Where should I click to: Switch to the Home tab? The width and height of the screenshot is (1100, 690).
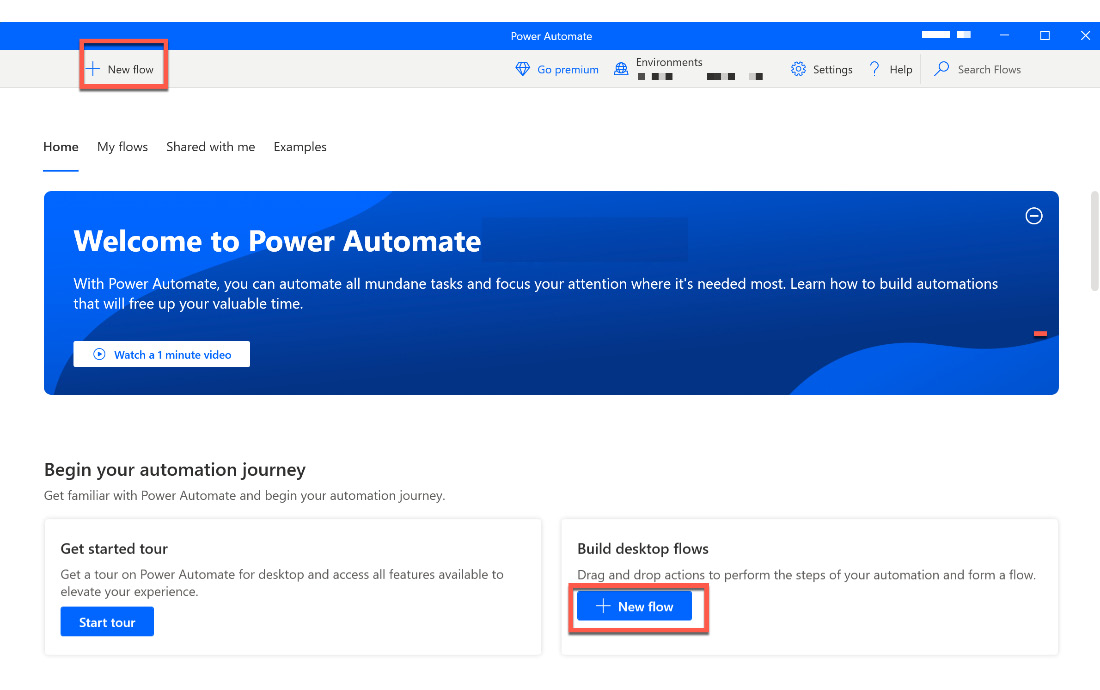click(x=61, y=147)
